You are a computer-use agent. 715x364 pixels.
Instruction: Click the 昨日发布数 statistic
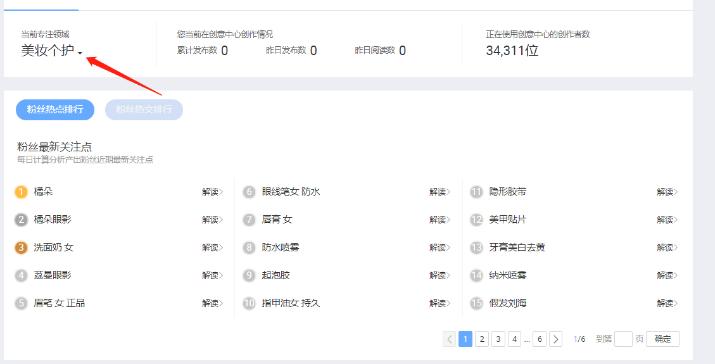(x=291, y=50)
